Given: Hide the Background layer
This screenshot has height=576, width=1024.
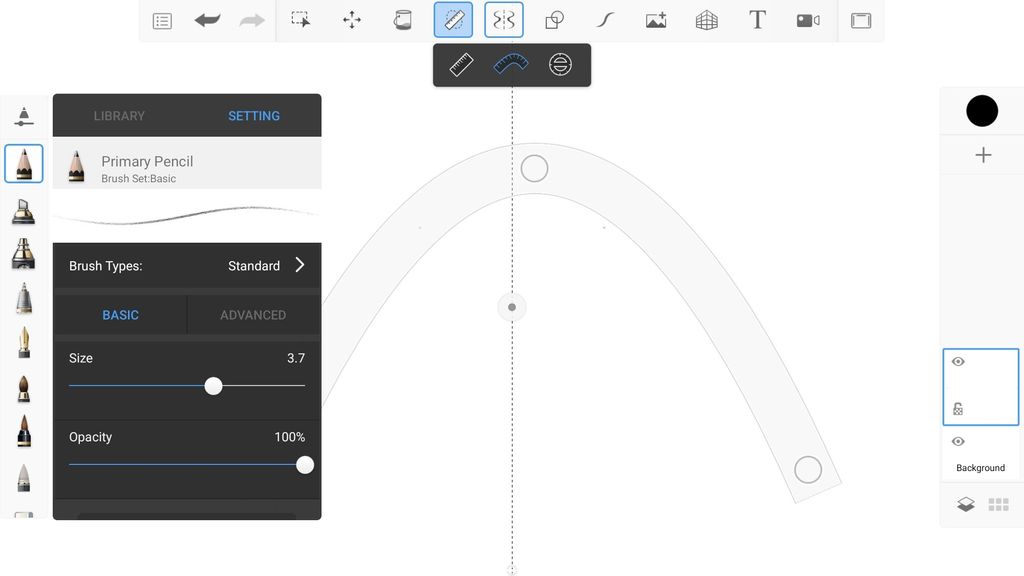Looking at the screenshot, I should 957,441.
